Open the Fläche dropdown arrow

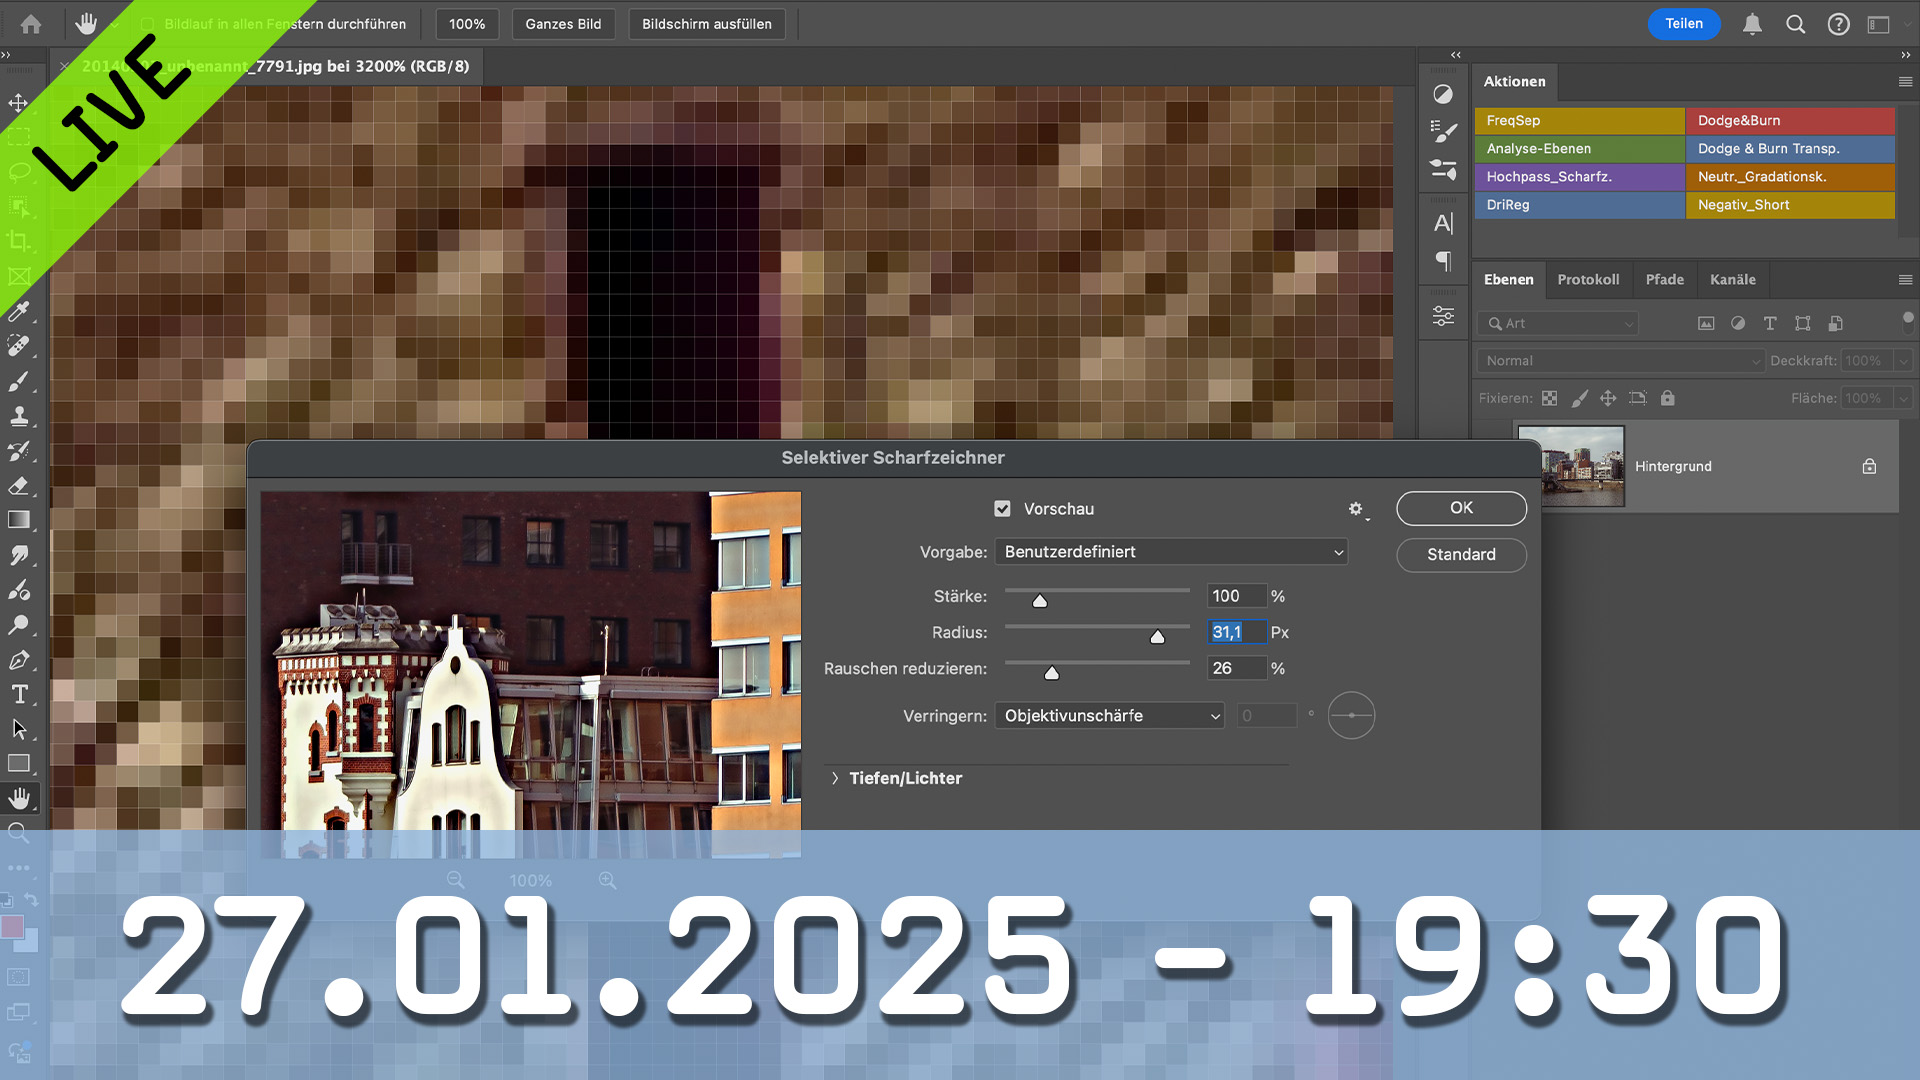click(1903, 398)
